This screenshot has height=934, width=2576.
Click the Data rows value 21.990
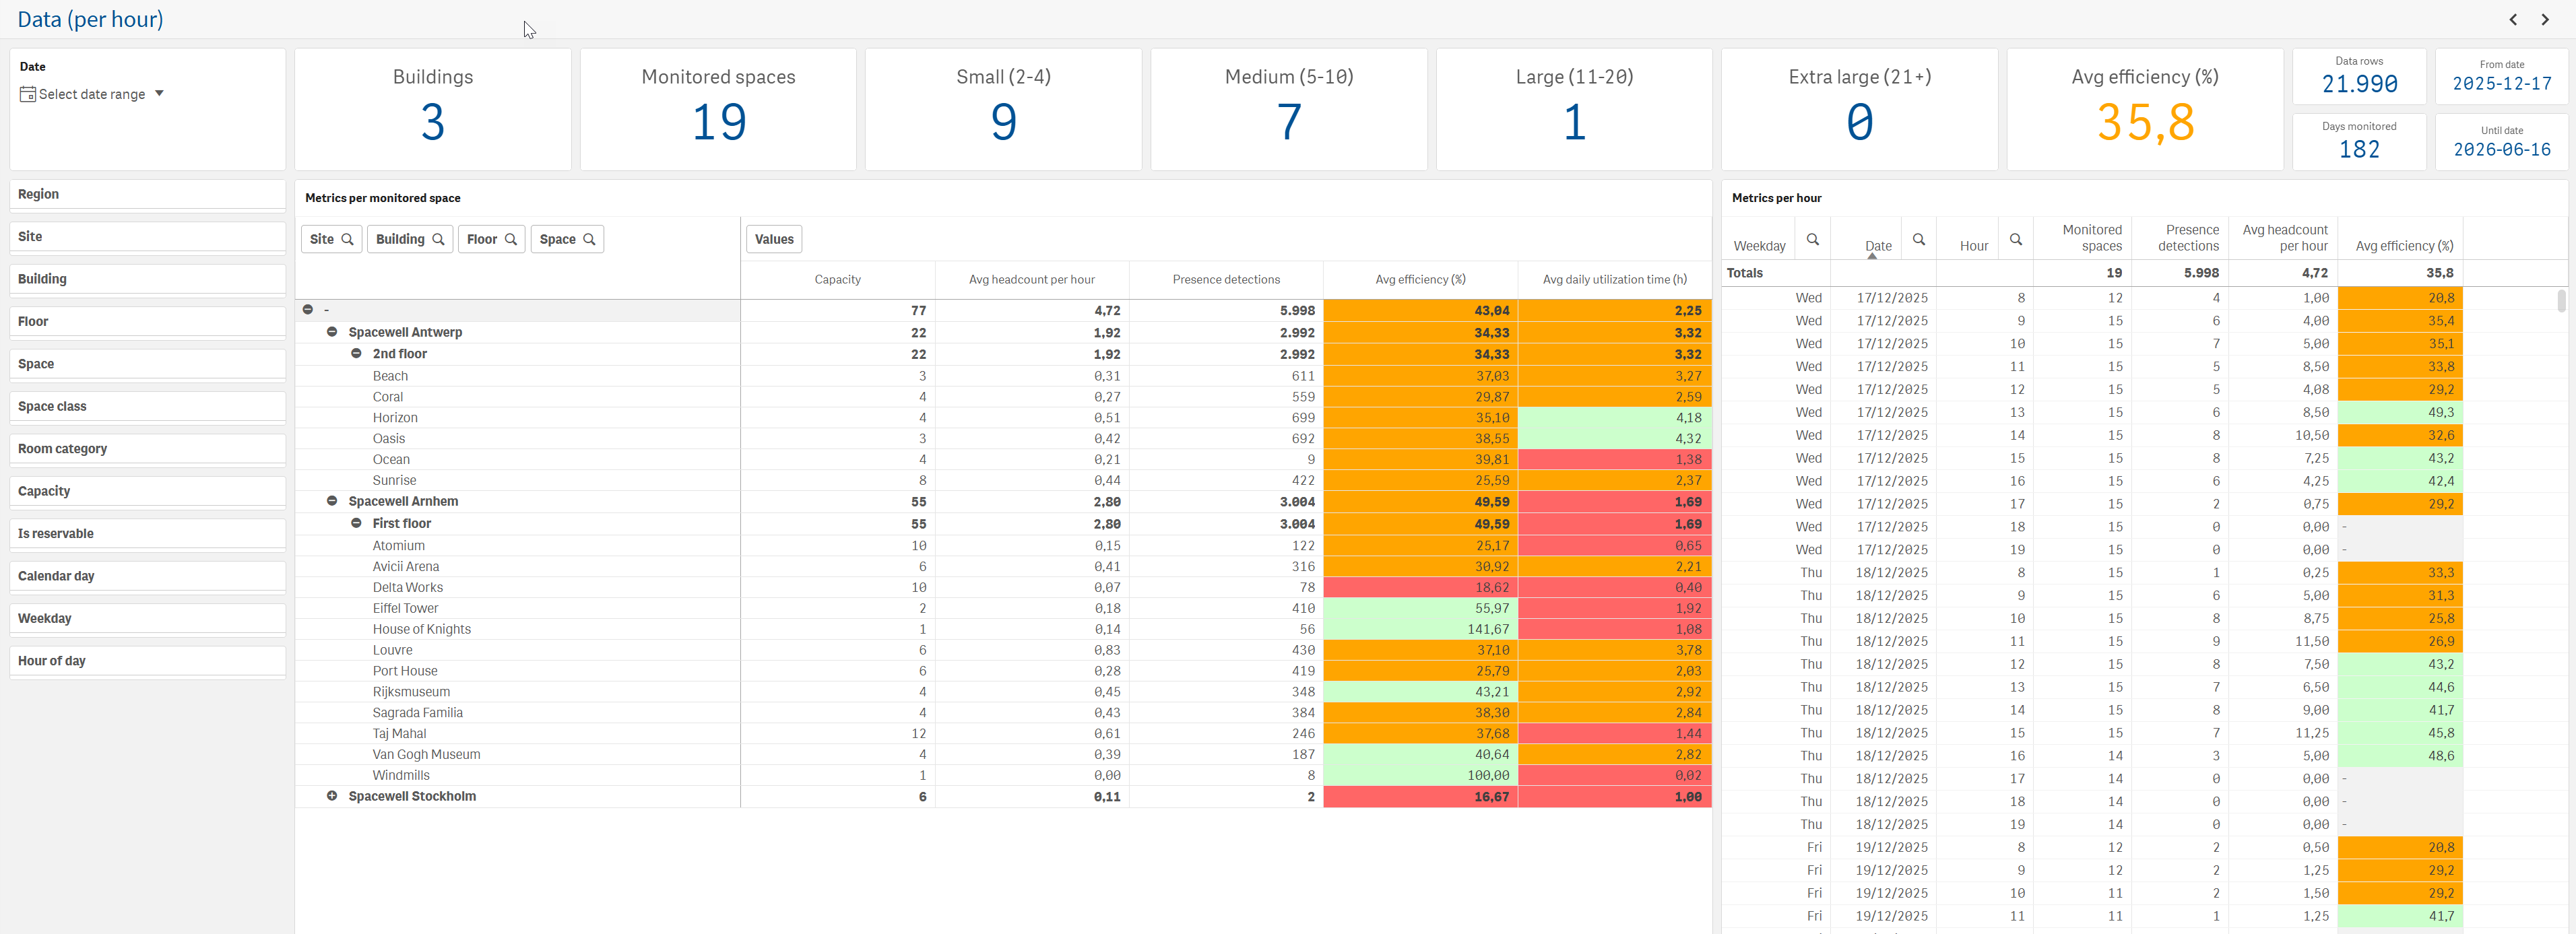(2359, 84)
